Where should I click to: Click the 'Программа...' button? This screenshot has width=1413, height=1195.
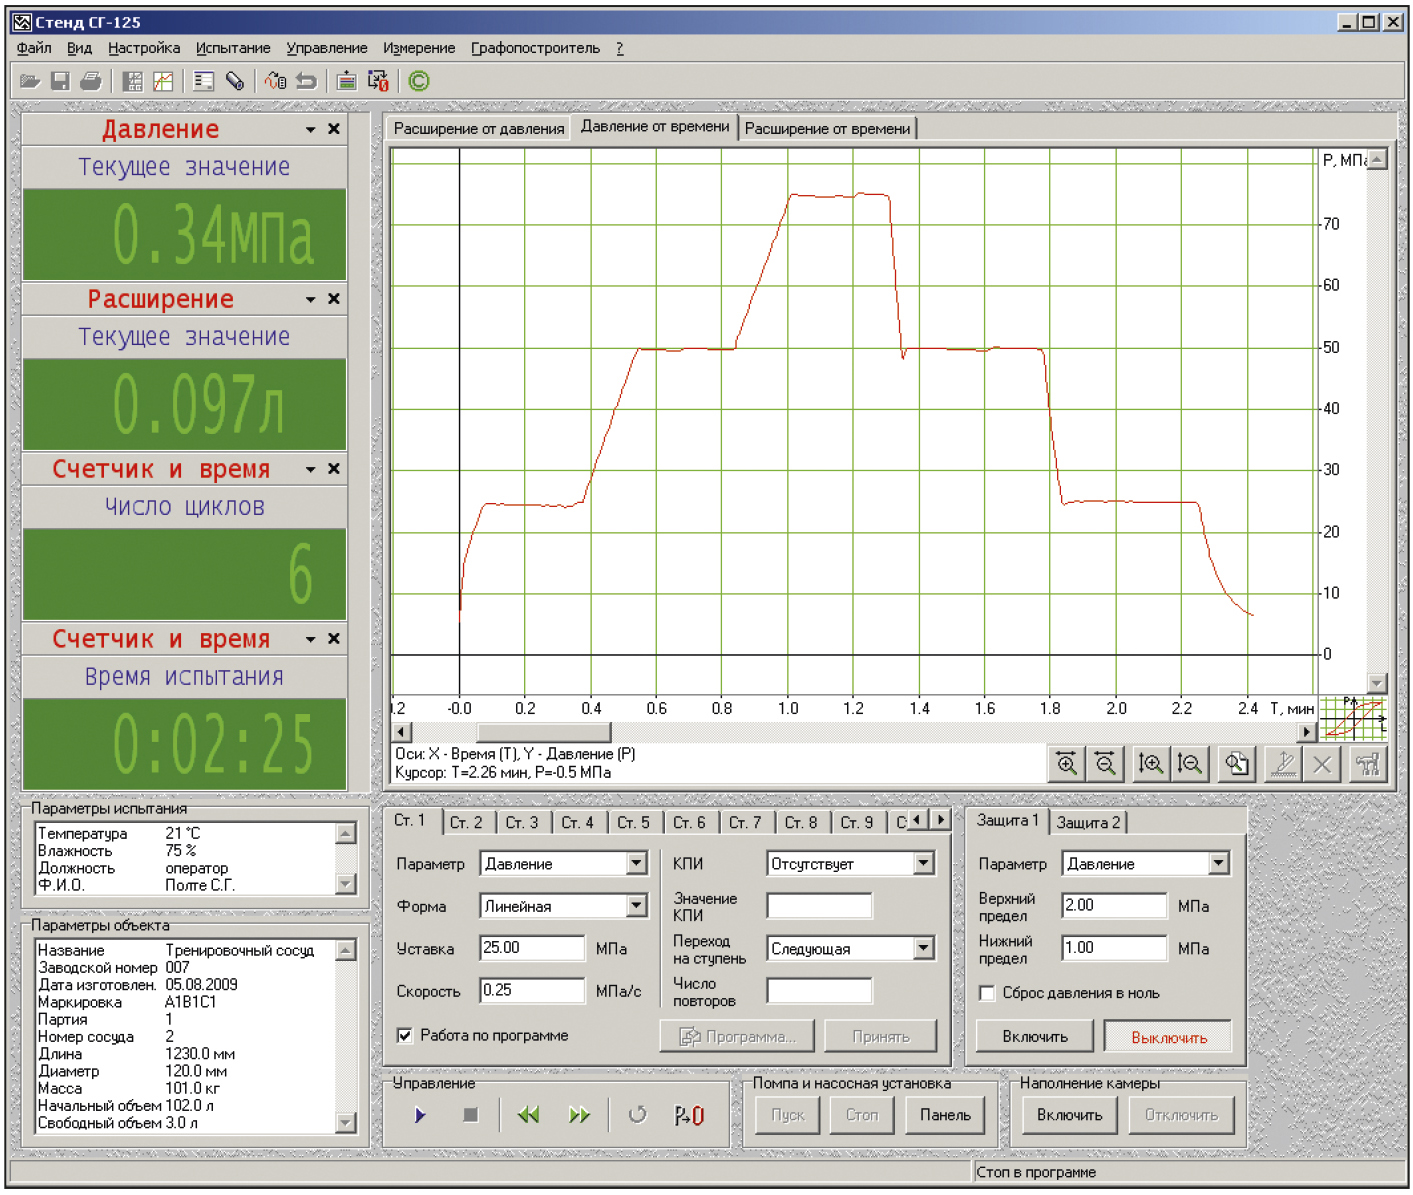[738, 1037]
